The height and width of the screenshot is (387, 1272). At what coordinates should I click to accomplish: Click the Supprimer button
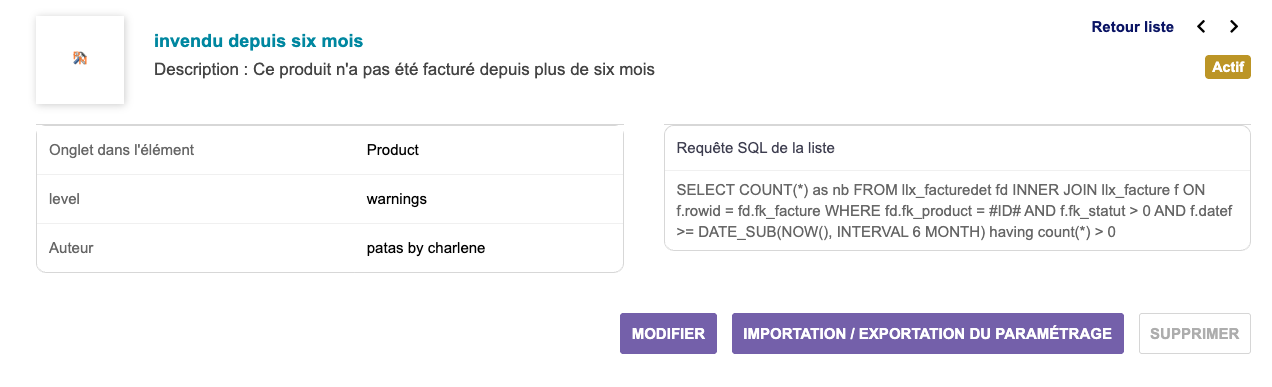click(x=1195, y=334)
